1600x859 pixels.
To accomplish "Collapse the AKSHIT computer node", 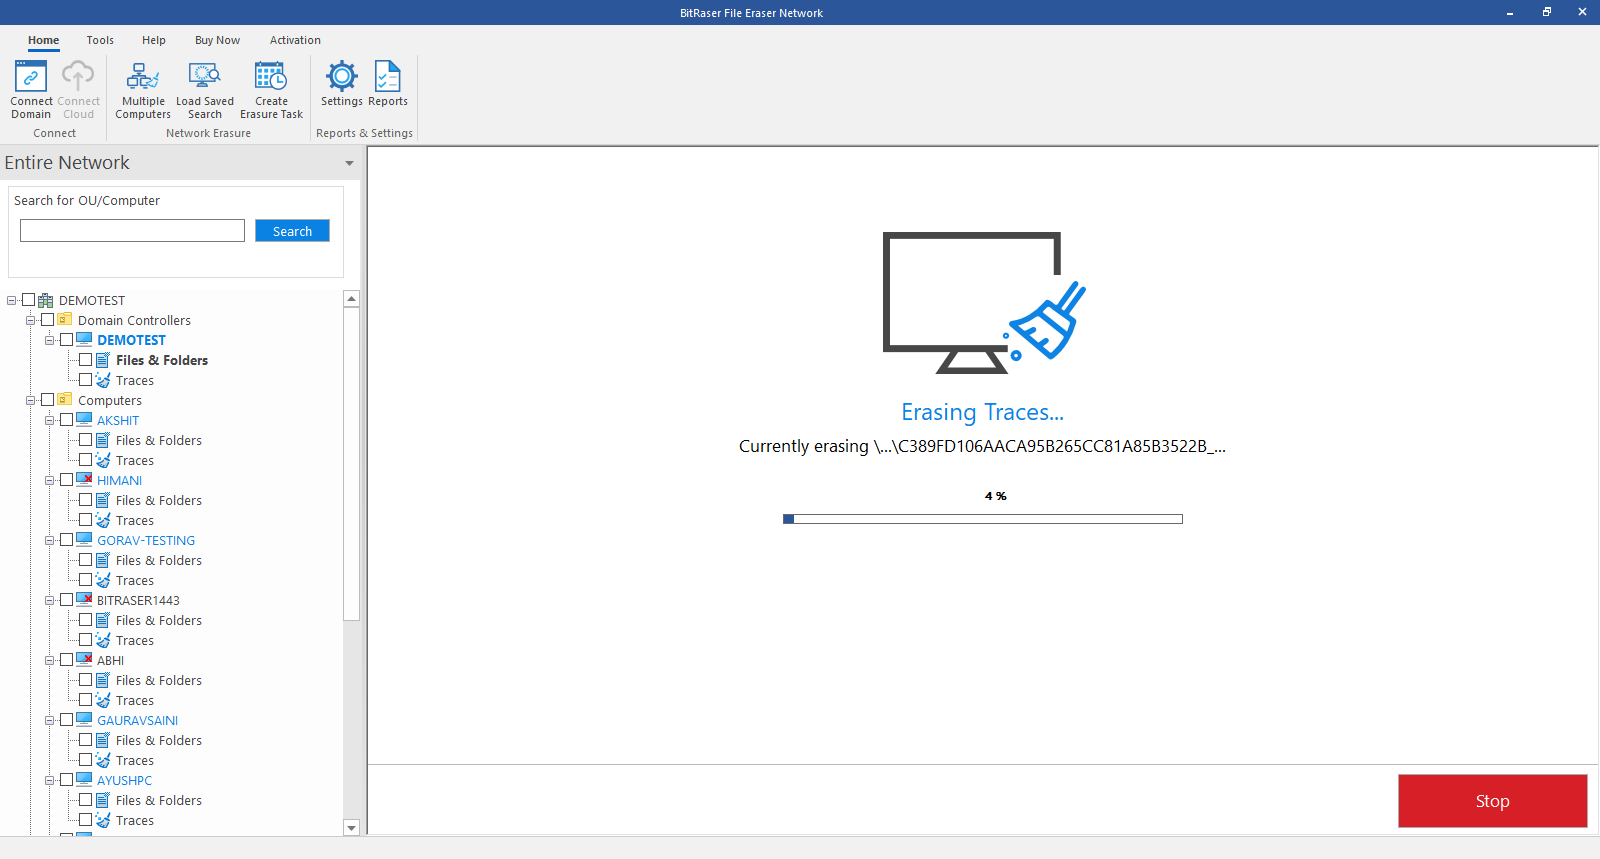I will click(49, 420).
